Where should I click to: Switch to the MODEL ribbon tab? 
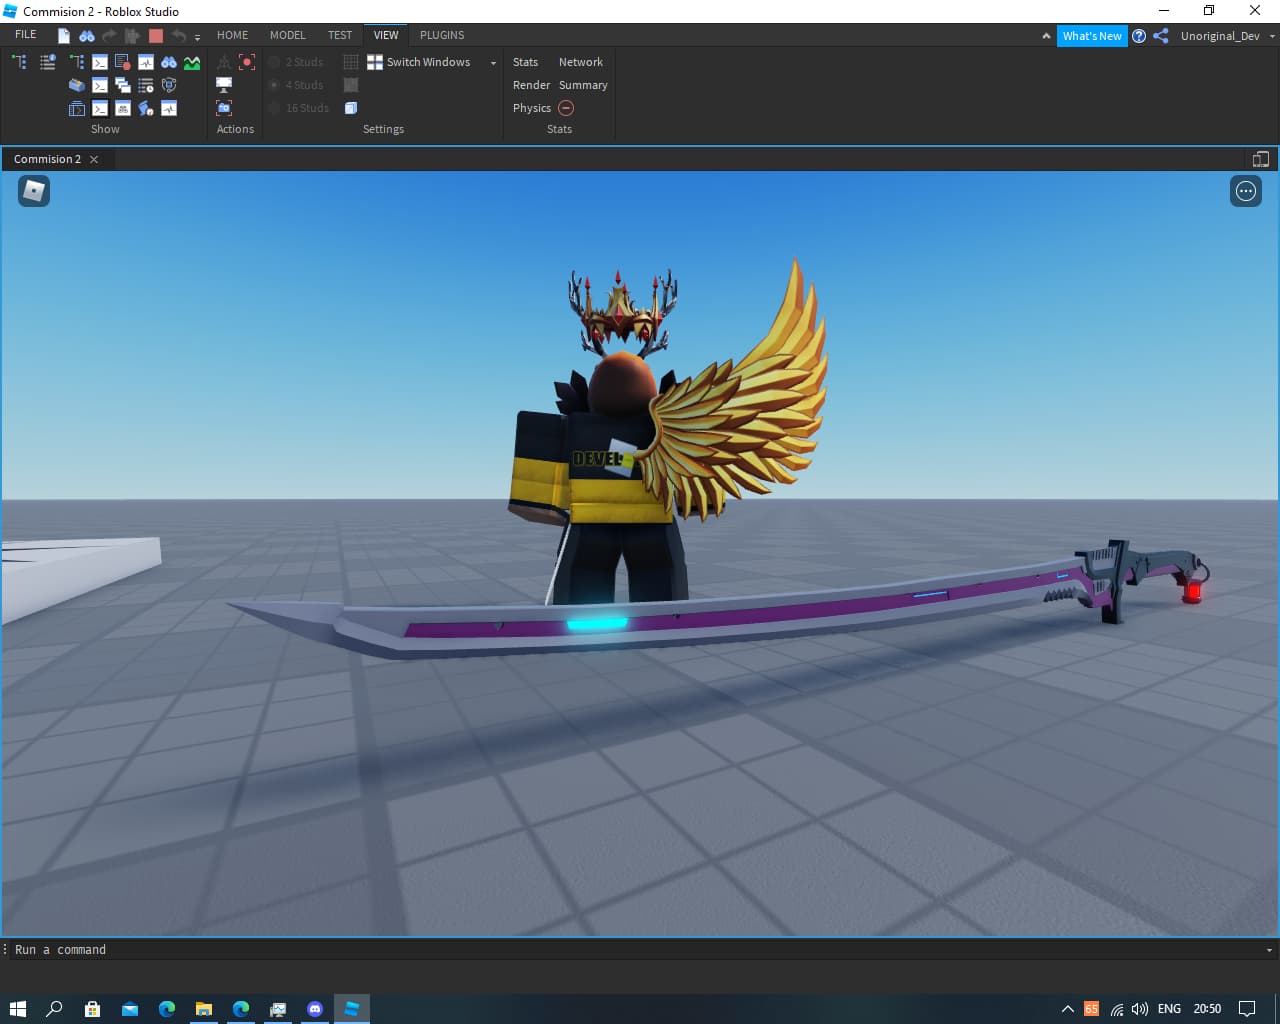(x=288, y=35)
